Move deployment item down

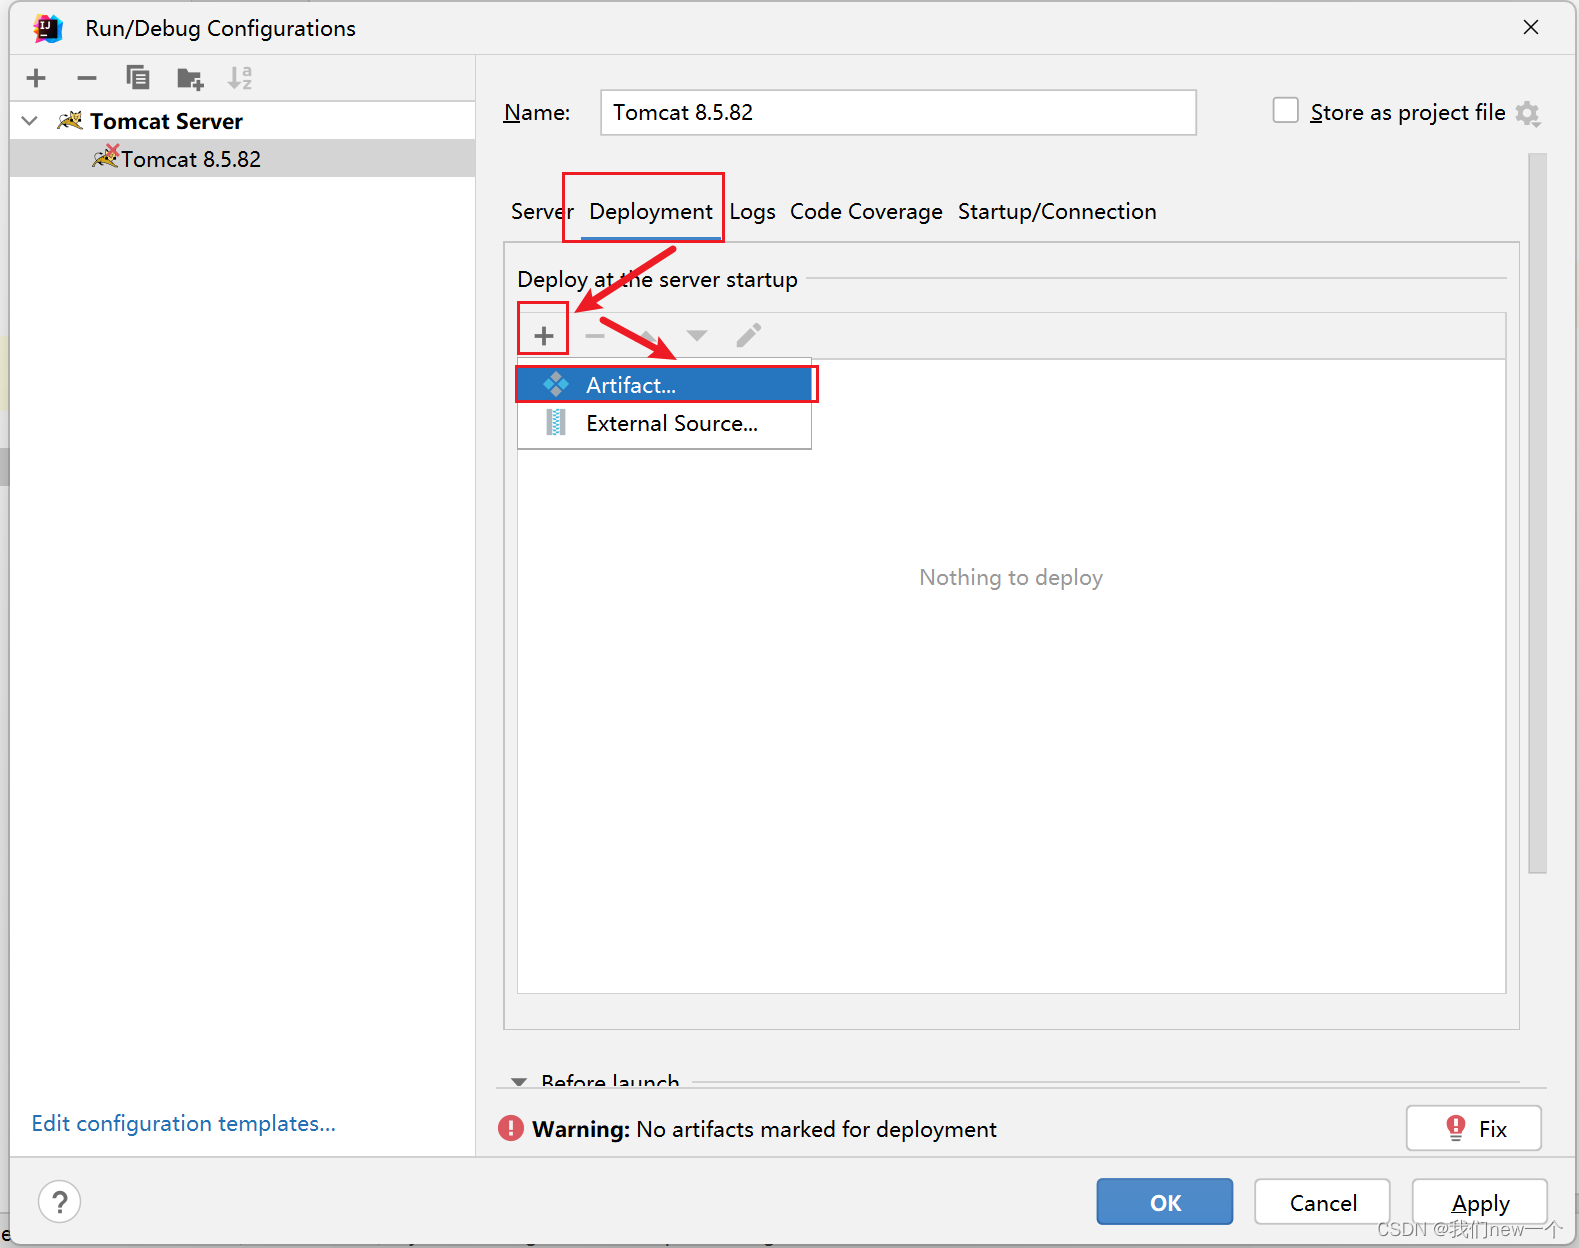[x=697, y=335]
